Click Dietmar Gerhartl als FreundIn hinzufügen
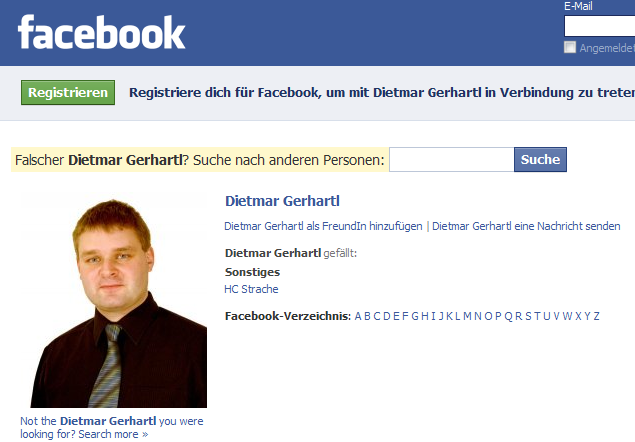Image resolution: width=635 pixels, height=442 pixels. tap(323, 226)
